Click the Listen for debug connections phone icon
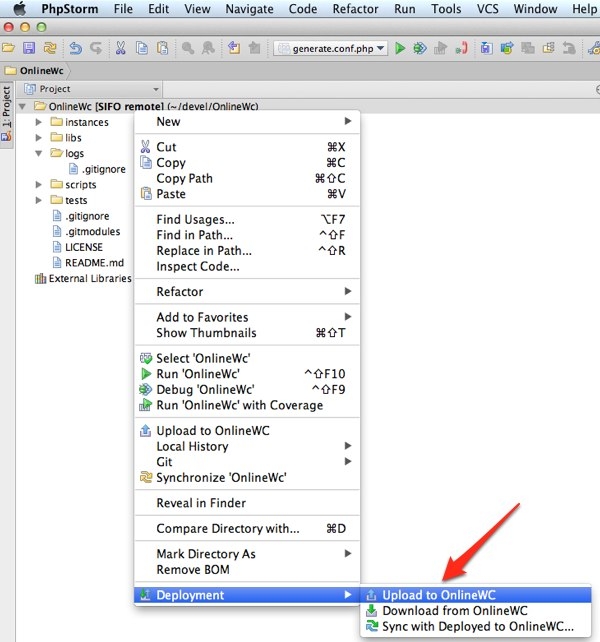The height and width of the screenshot is (642, 600). 462,48
